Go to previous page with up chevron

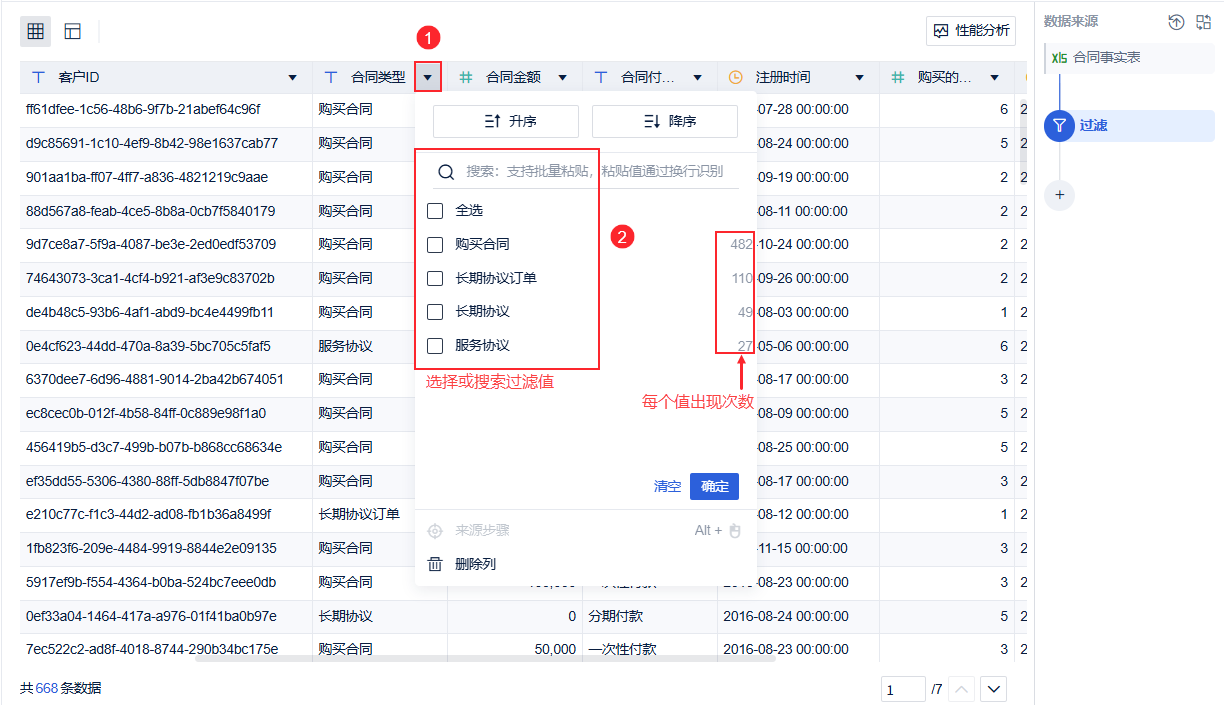[961, 689]
